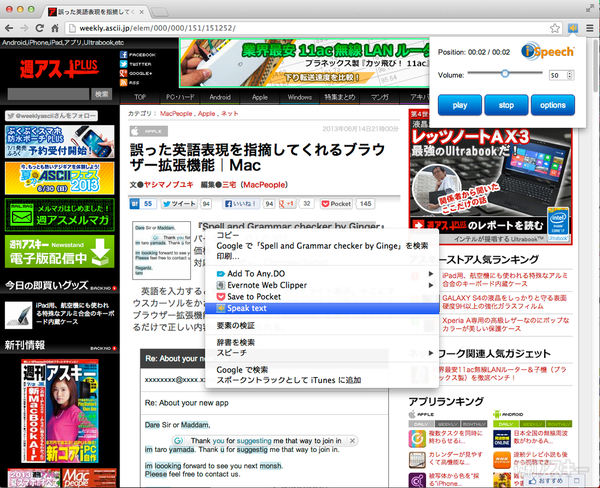
Task: Close the current browser tab
Action: [142, 12]
